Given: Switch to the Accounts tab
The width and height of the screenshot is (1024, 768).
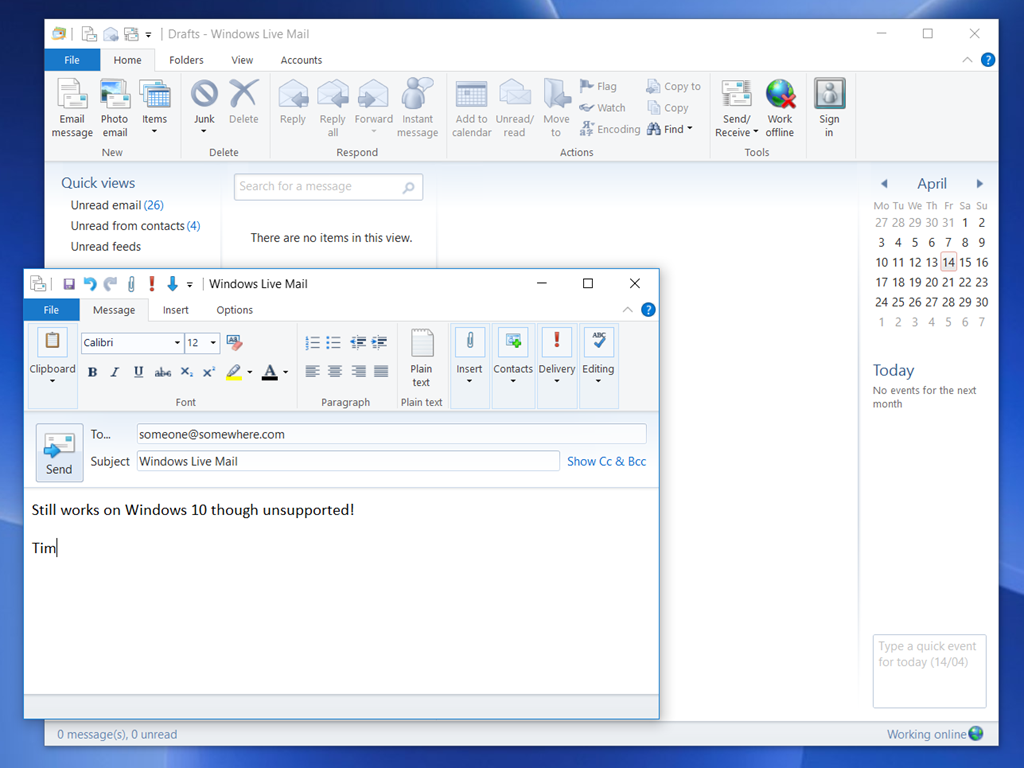Looking at the screenshot, I should click(x=301, y=60).
